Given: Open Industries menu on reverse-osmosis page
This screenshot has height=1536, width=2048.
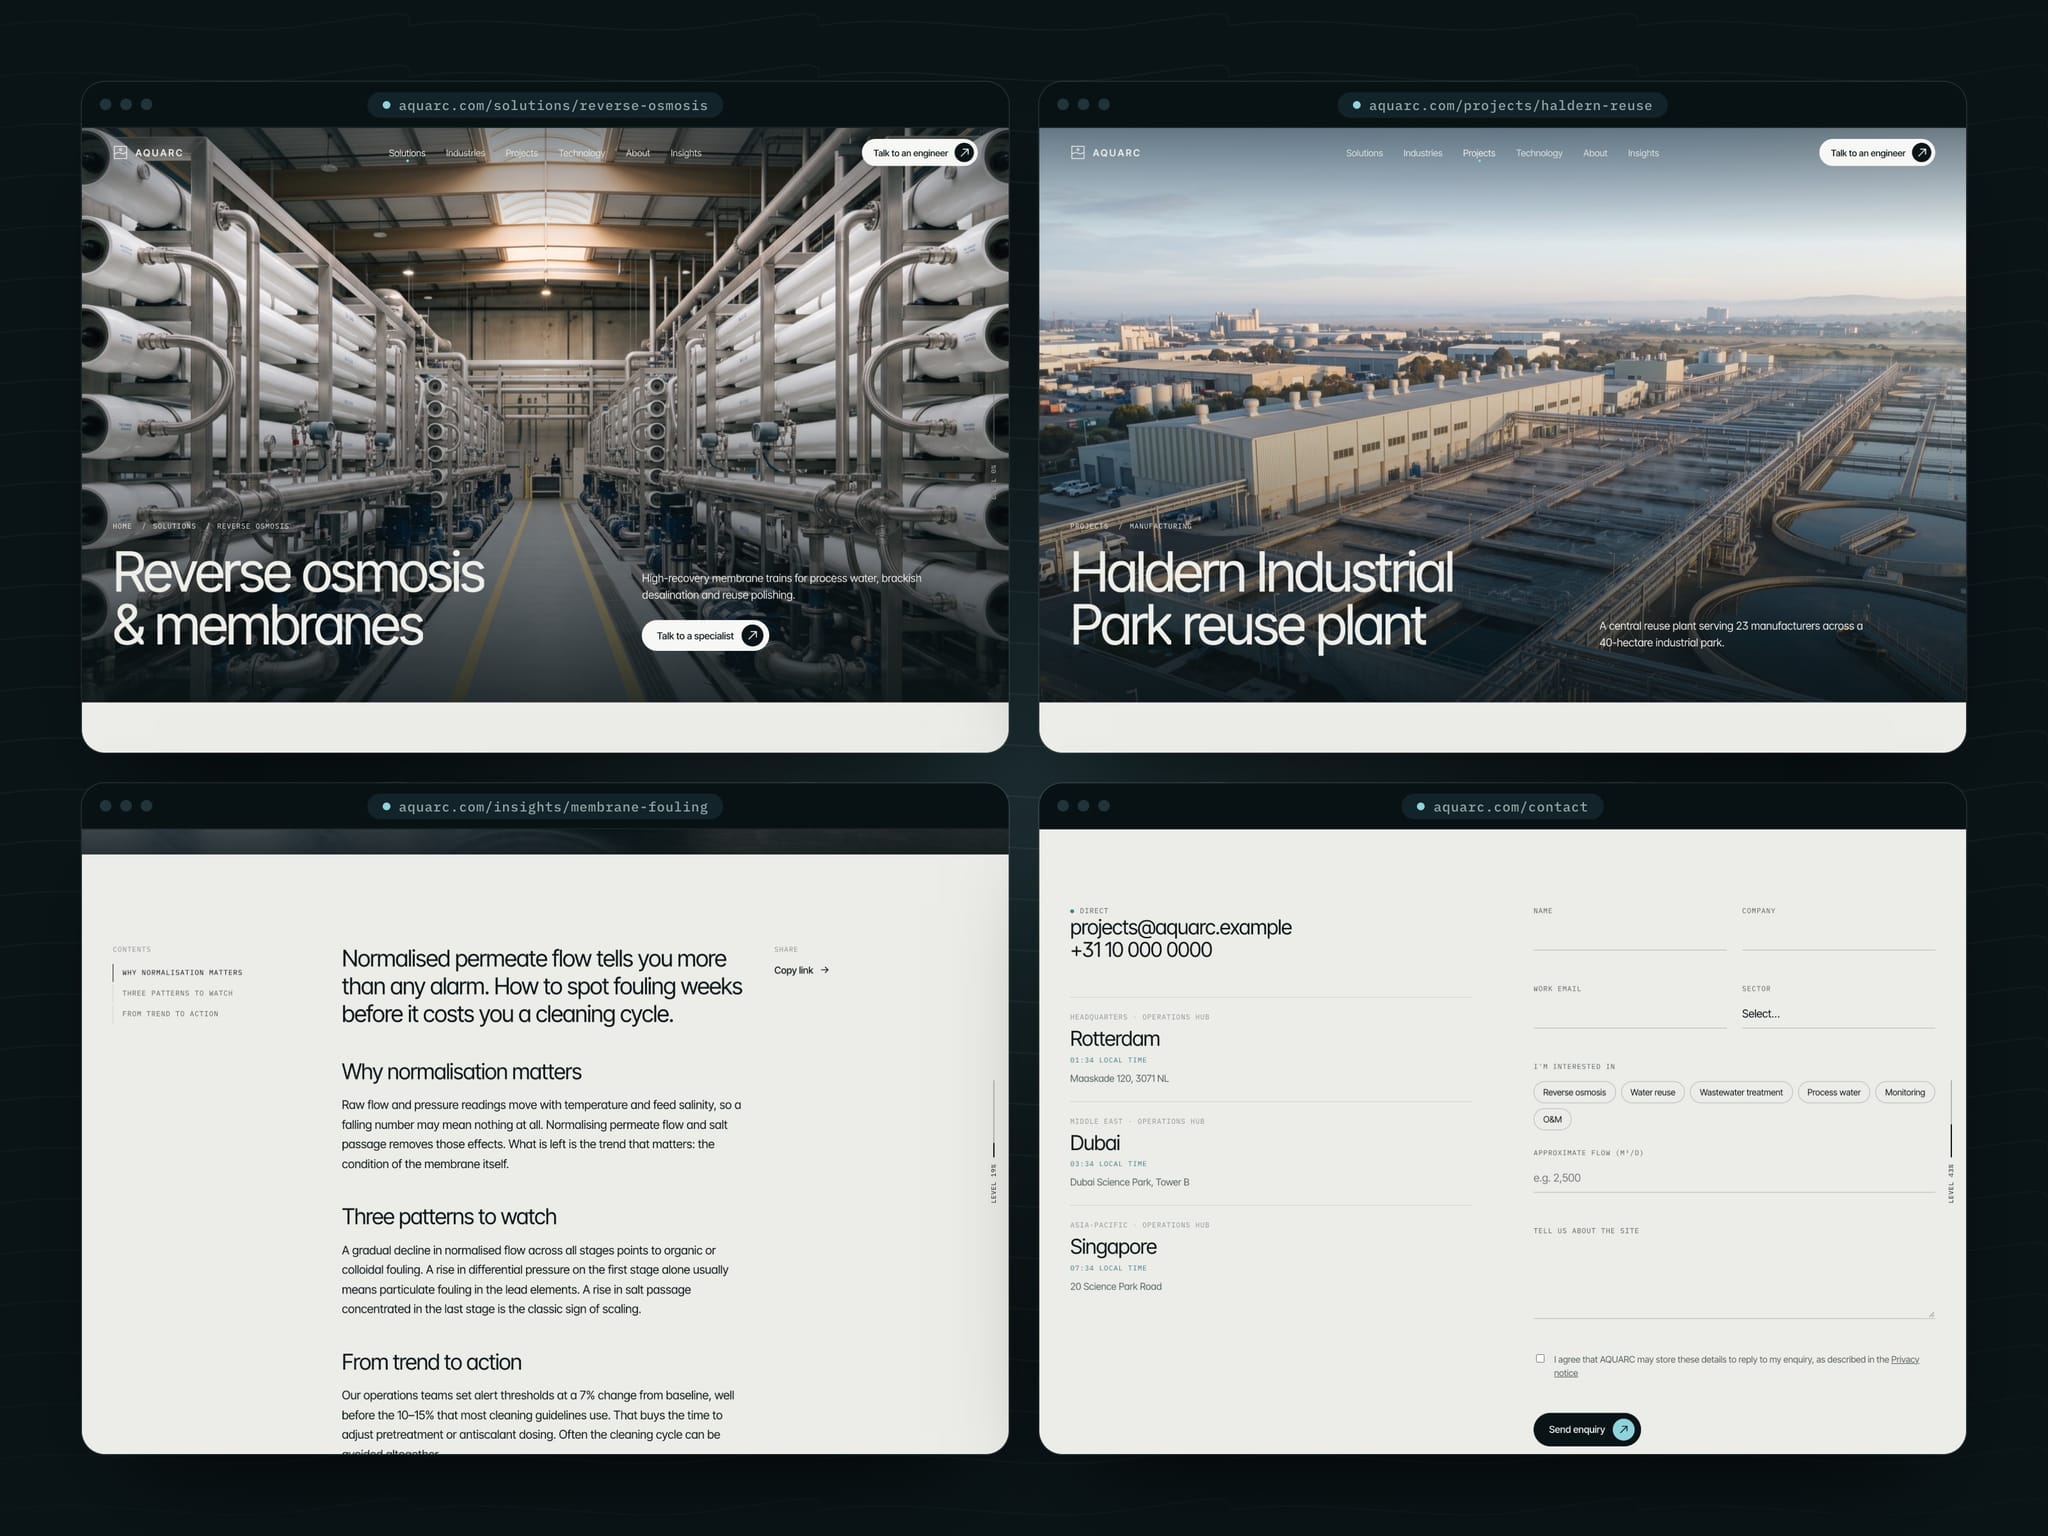Looking at the screenshot, I should pos(465,153).
